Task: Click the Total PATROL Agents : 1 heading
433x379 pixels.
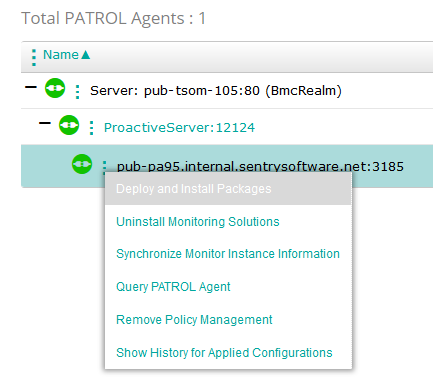Action: [x=114, y=18]
